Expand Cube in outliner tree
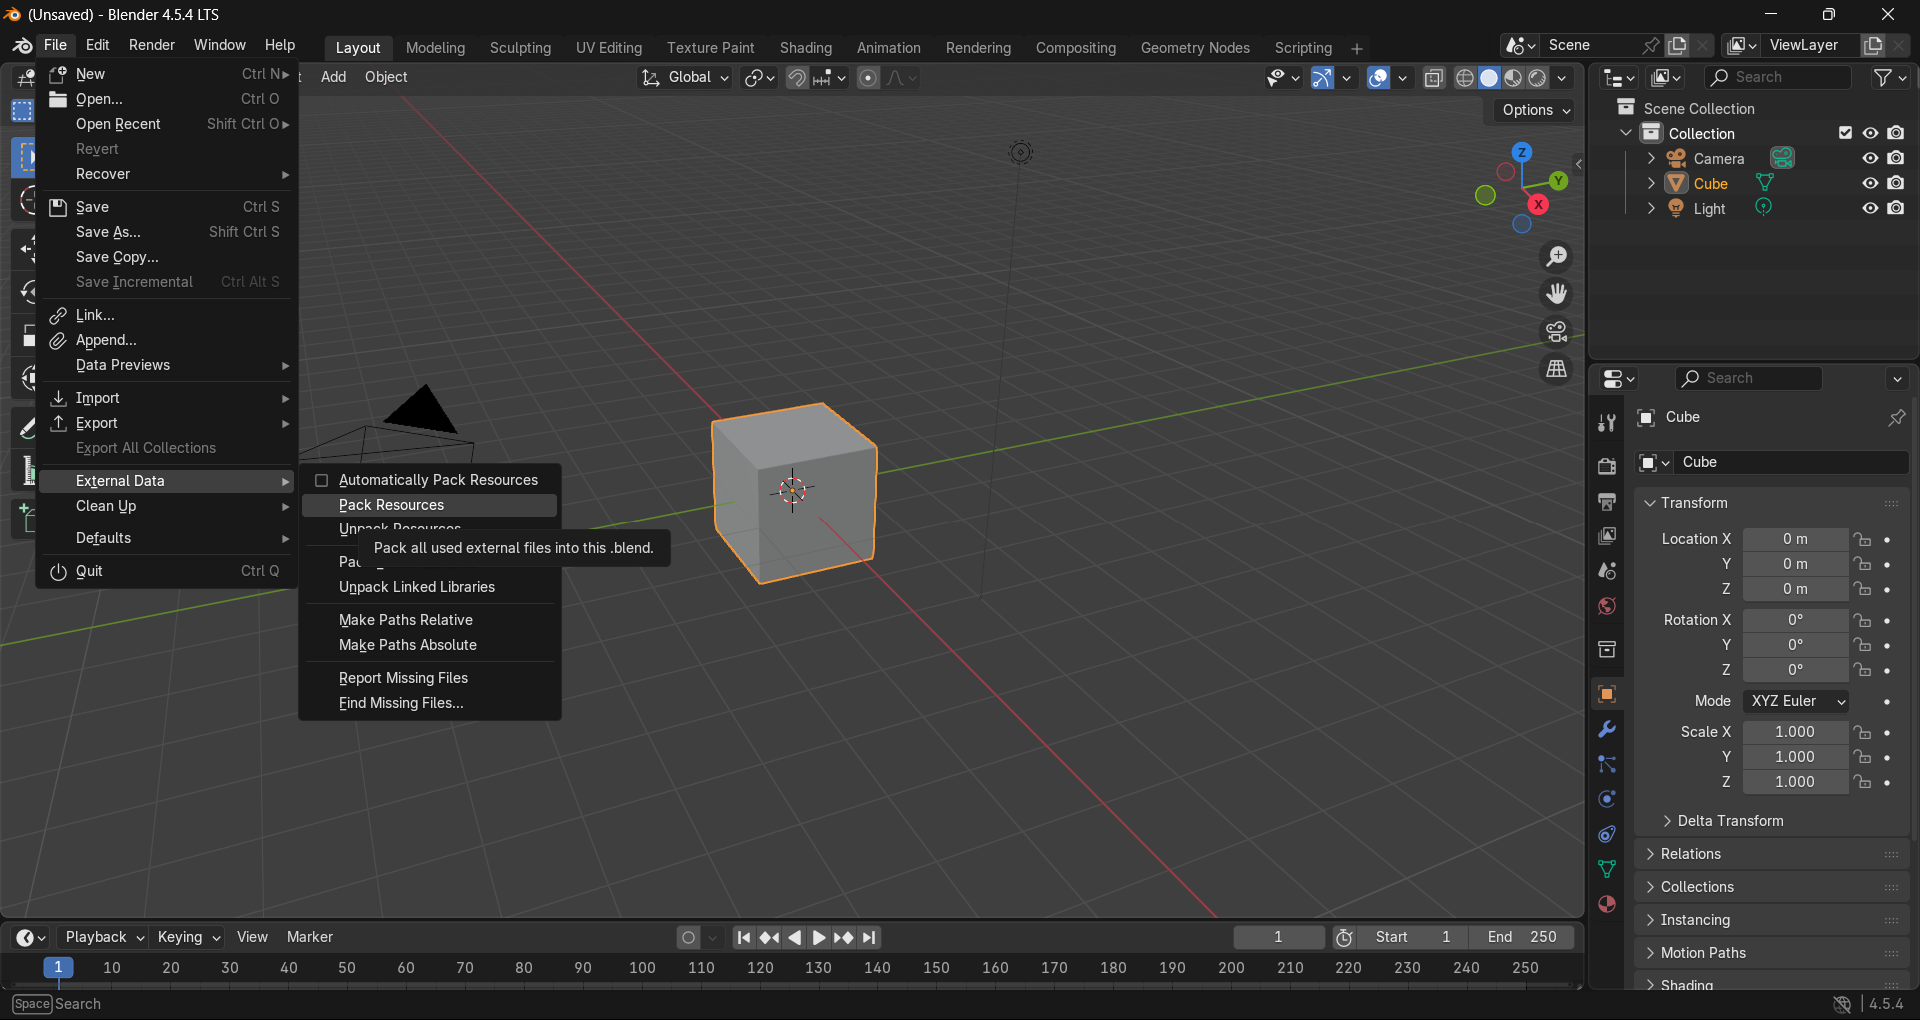The image size is (1920, 1020). (x=1651, y=184)
